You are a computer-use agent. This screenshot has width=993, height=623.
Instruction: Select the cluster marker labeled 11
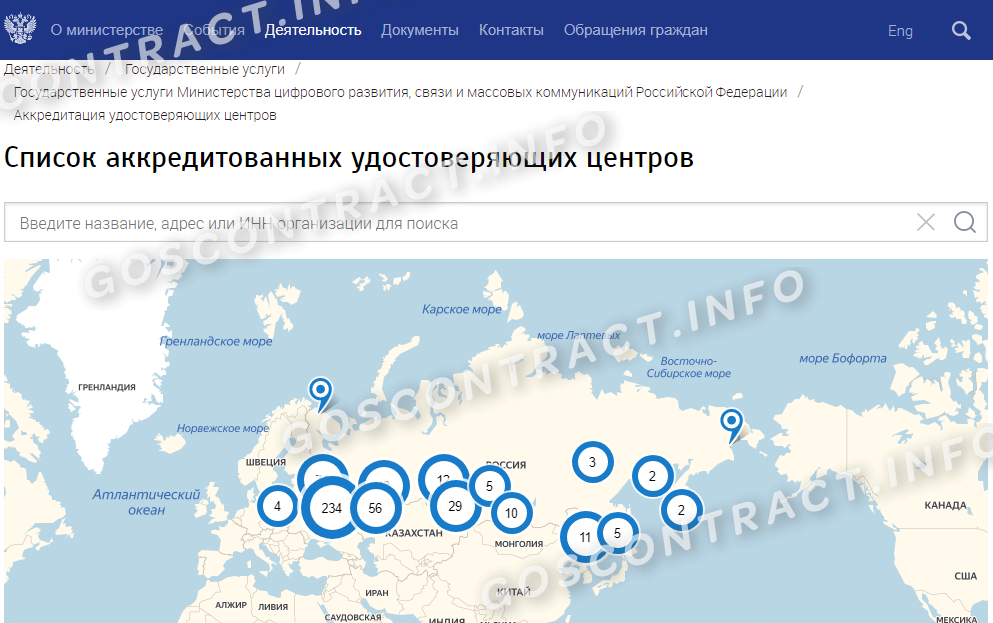585,537
